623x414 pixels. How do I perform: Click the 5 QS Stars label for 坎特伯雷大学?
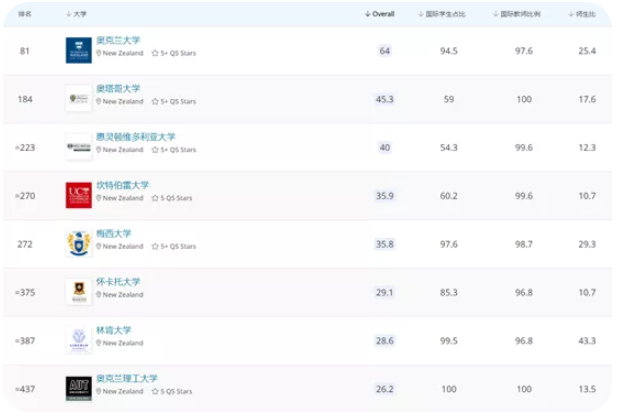point(176,198)
